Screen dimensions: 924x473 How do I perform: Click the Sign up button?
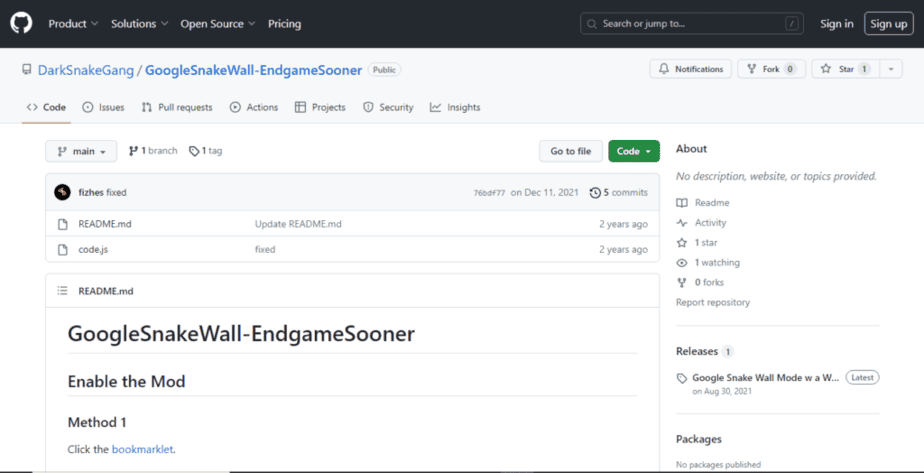click(x=889, y=24)
